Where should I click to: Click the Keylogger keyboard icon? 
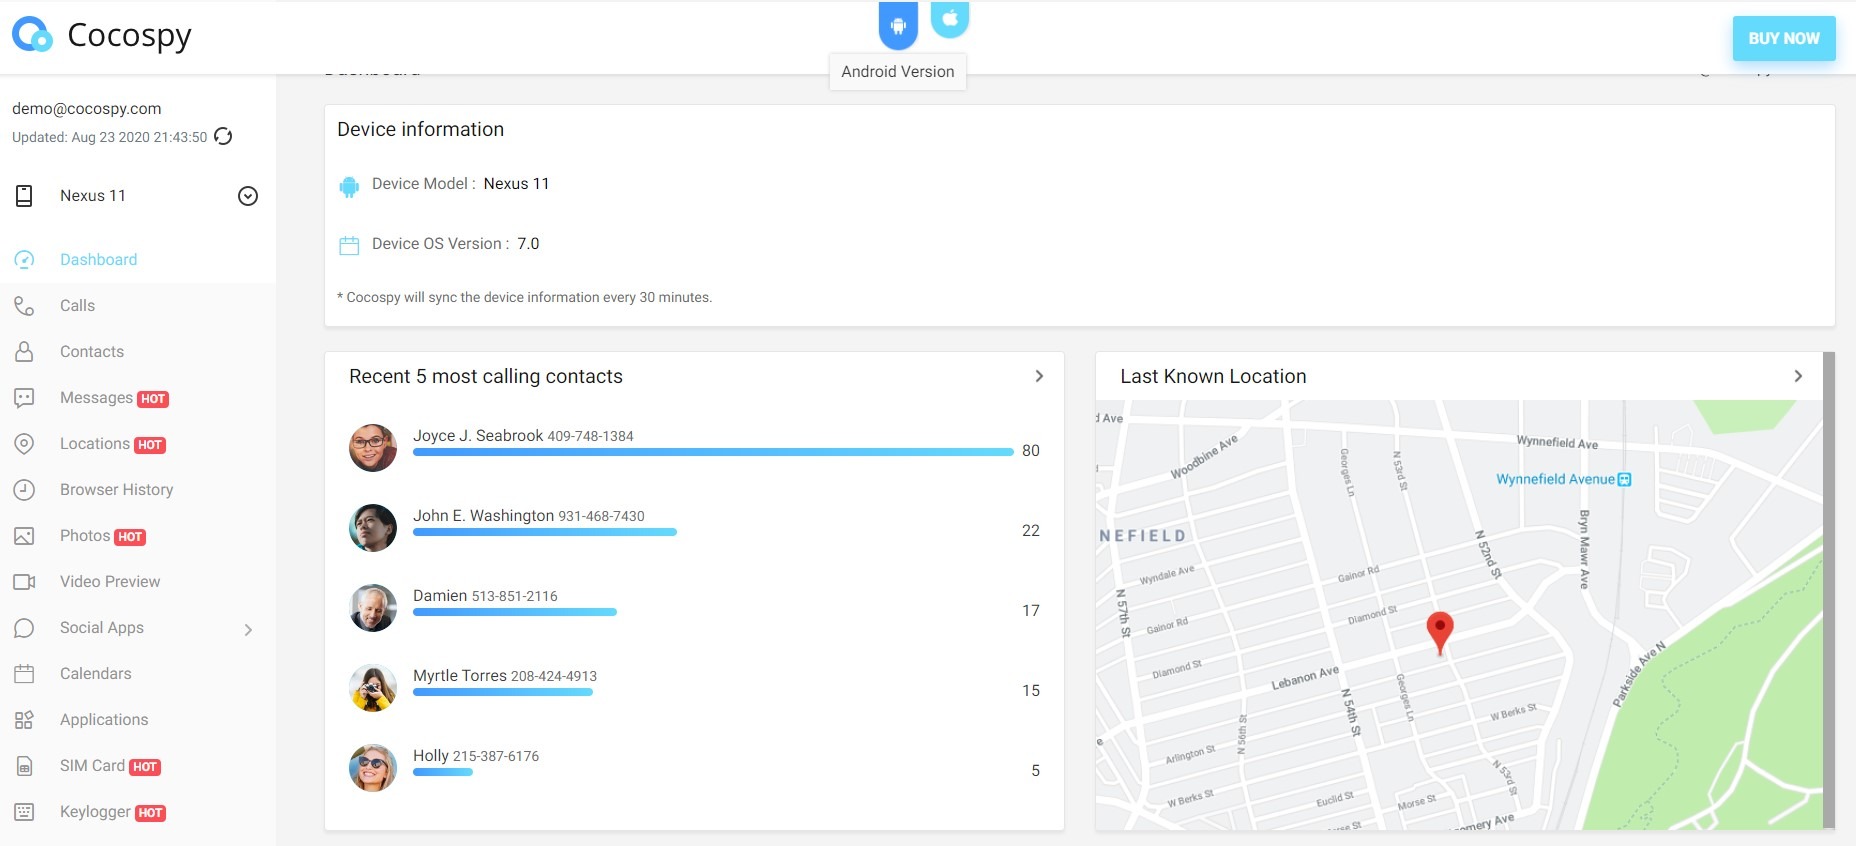[x=24, y=812]
